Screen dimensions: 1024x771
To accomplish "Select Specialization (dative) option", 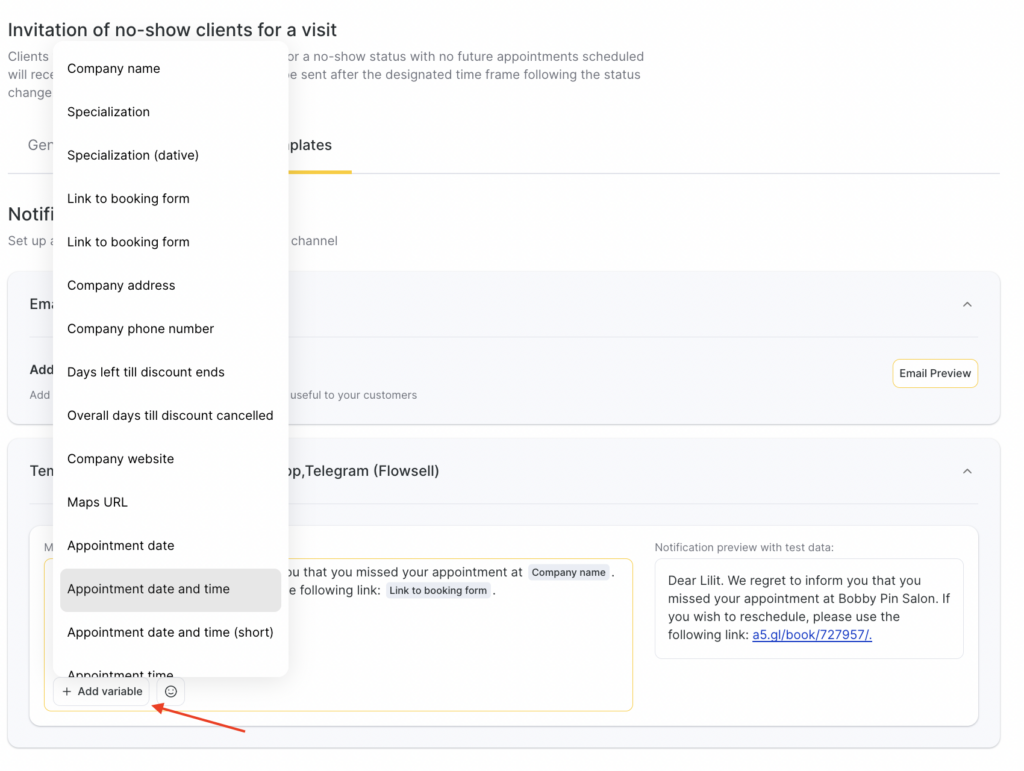I will 133,155.
